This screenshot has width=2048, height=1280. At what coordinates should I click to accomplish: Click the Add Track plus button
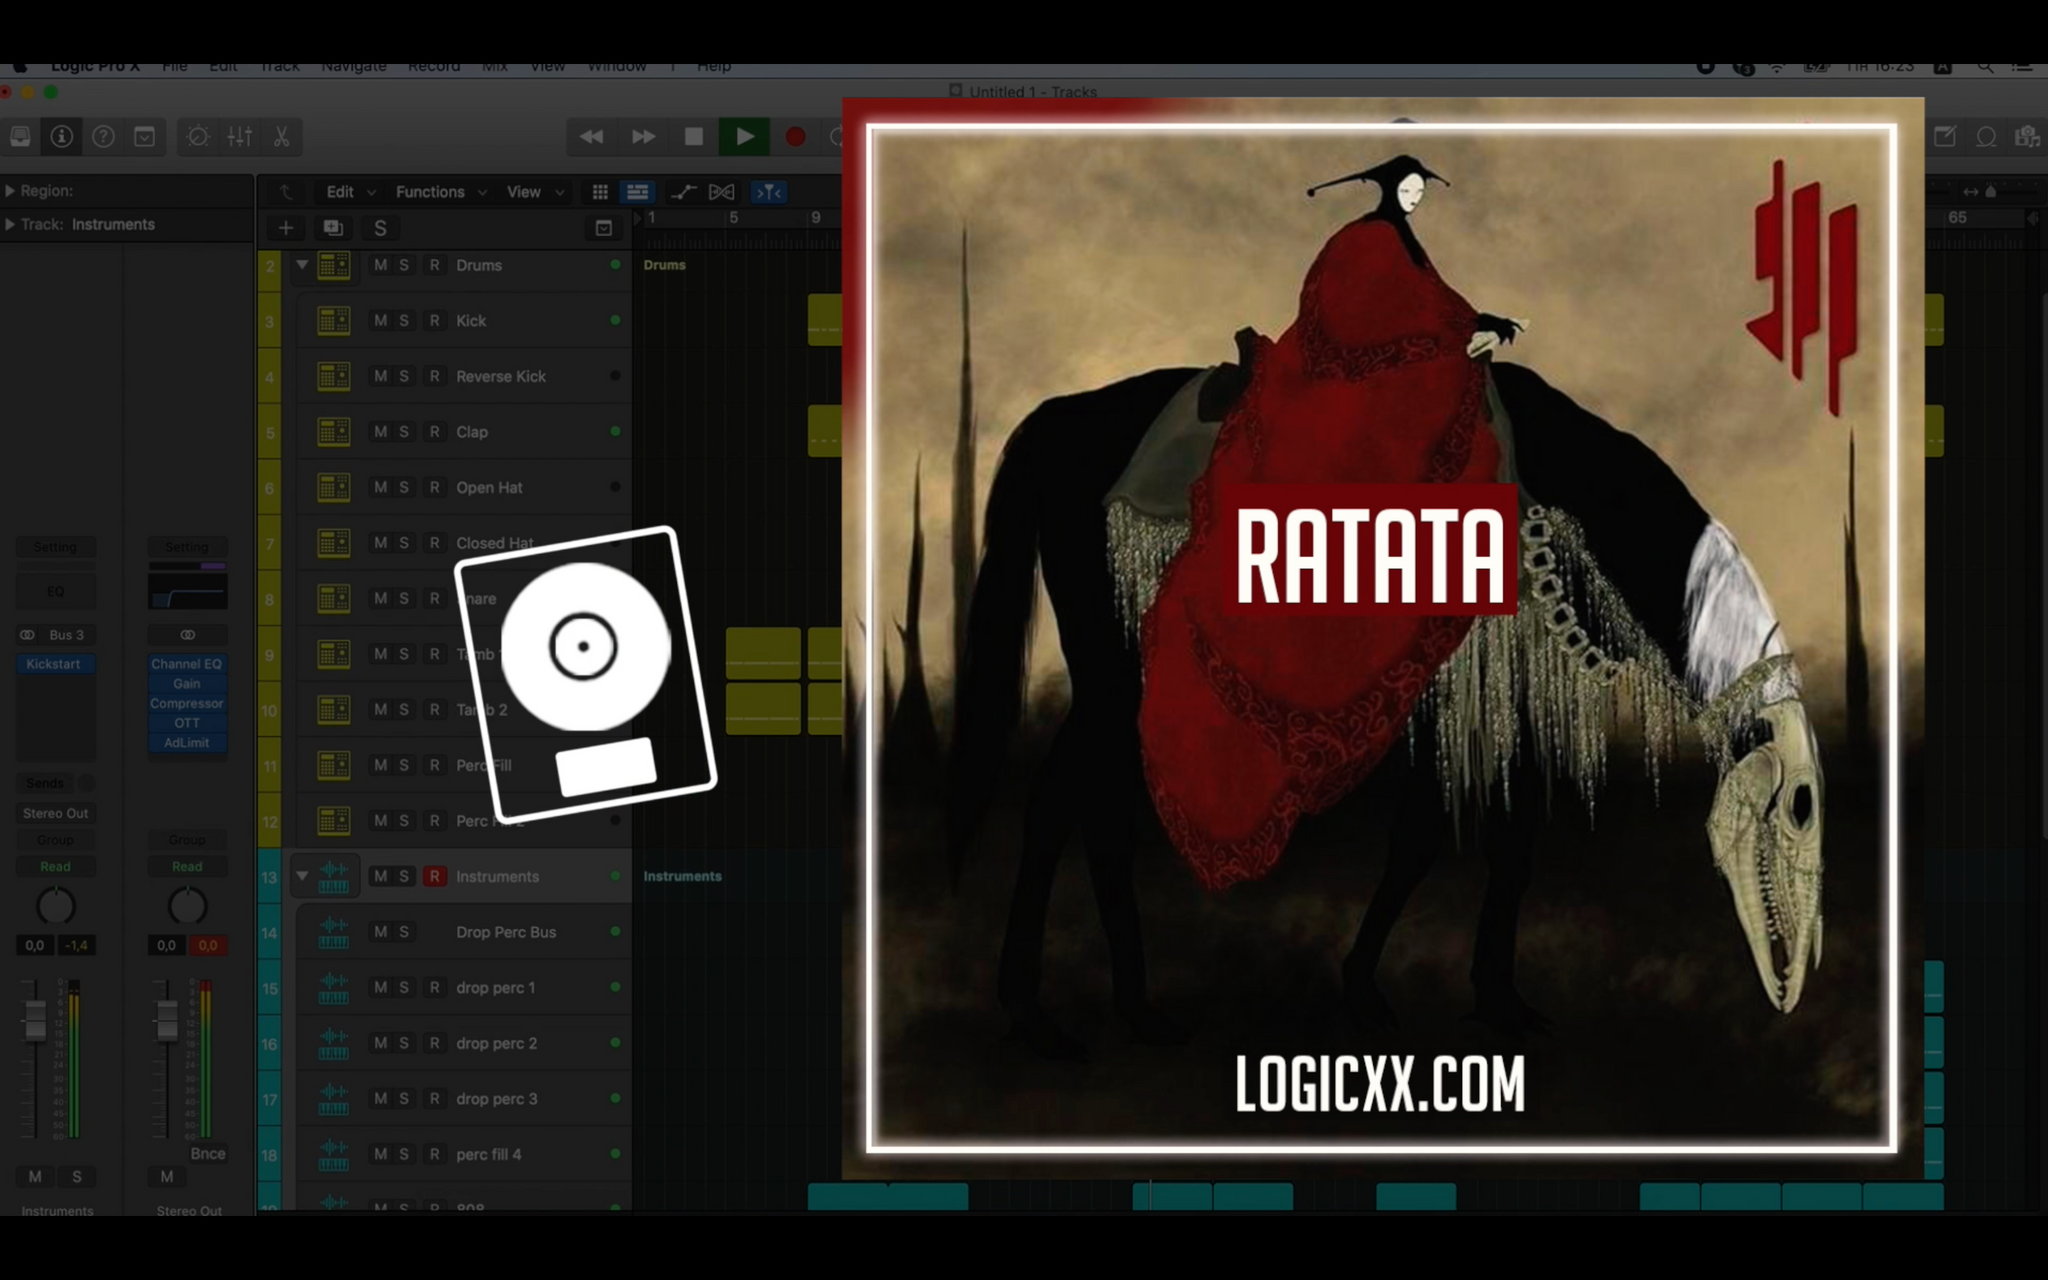pyautogui.click(x=285, y=228)
